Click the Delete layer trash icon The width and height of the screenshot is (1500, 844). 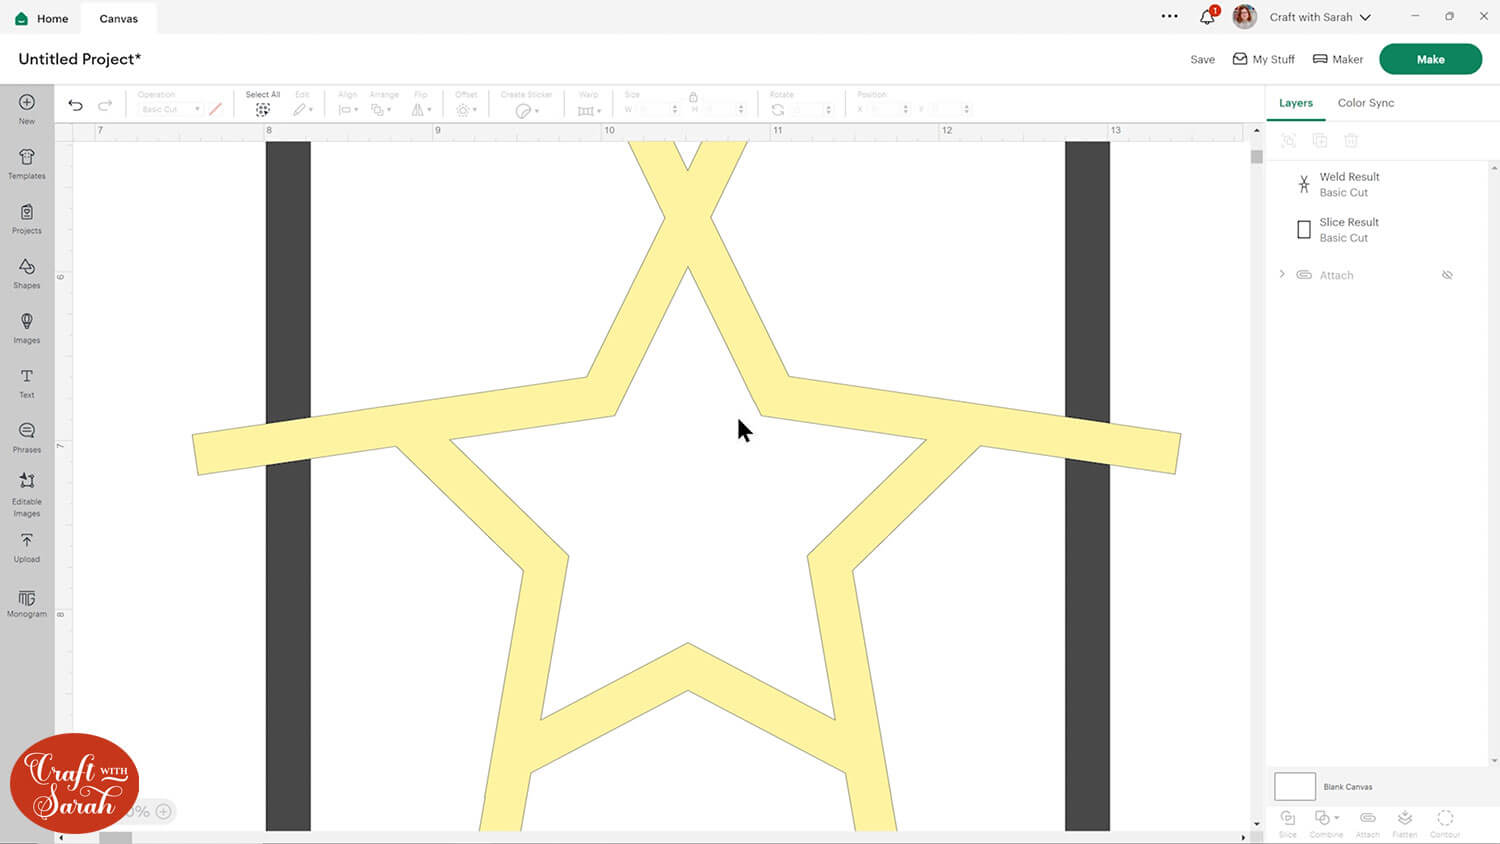click(1351, 141)
